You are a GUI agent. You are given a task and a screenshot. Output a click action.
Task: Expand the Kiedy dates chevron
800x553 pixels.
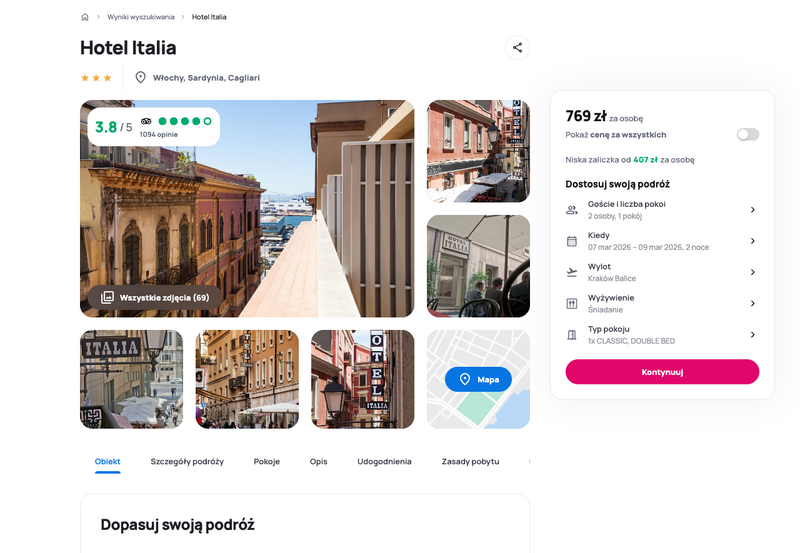point(753,241)
